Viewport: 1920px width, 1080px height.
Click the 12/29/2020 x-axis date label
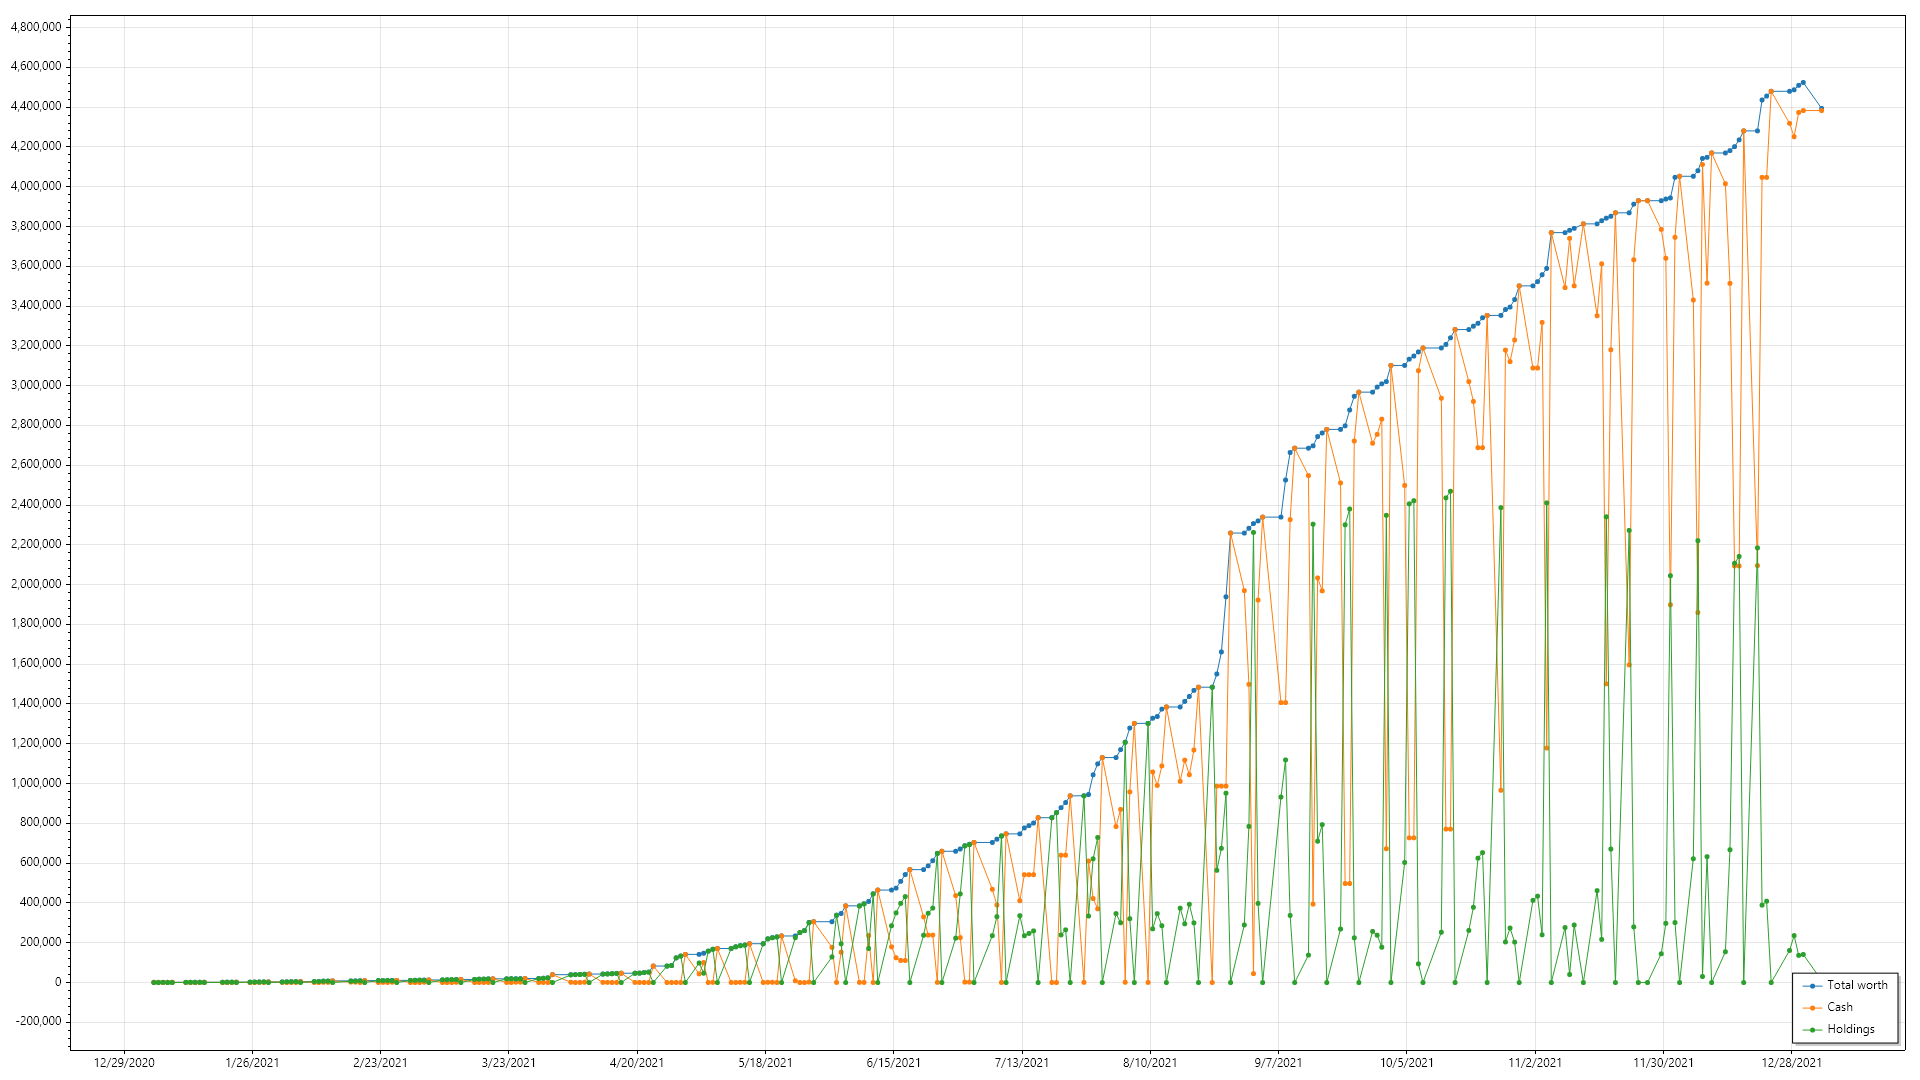tap(124, 1063)
